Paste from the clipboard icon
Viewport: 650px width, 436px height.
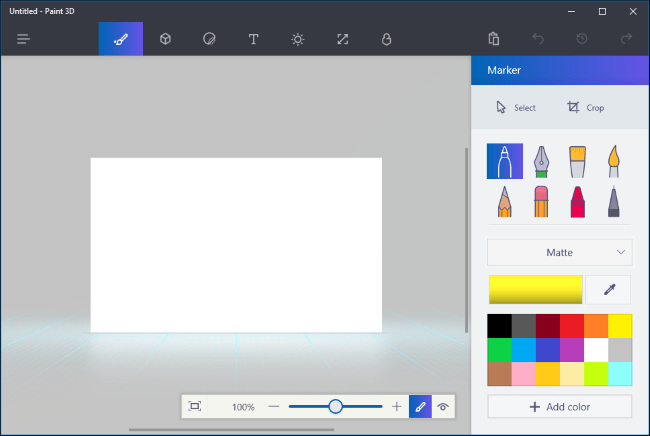493,39
